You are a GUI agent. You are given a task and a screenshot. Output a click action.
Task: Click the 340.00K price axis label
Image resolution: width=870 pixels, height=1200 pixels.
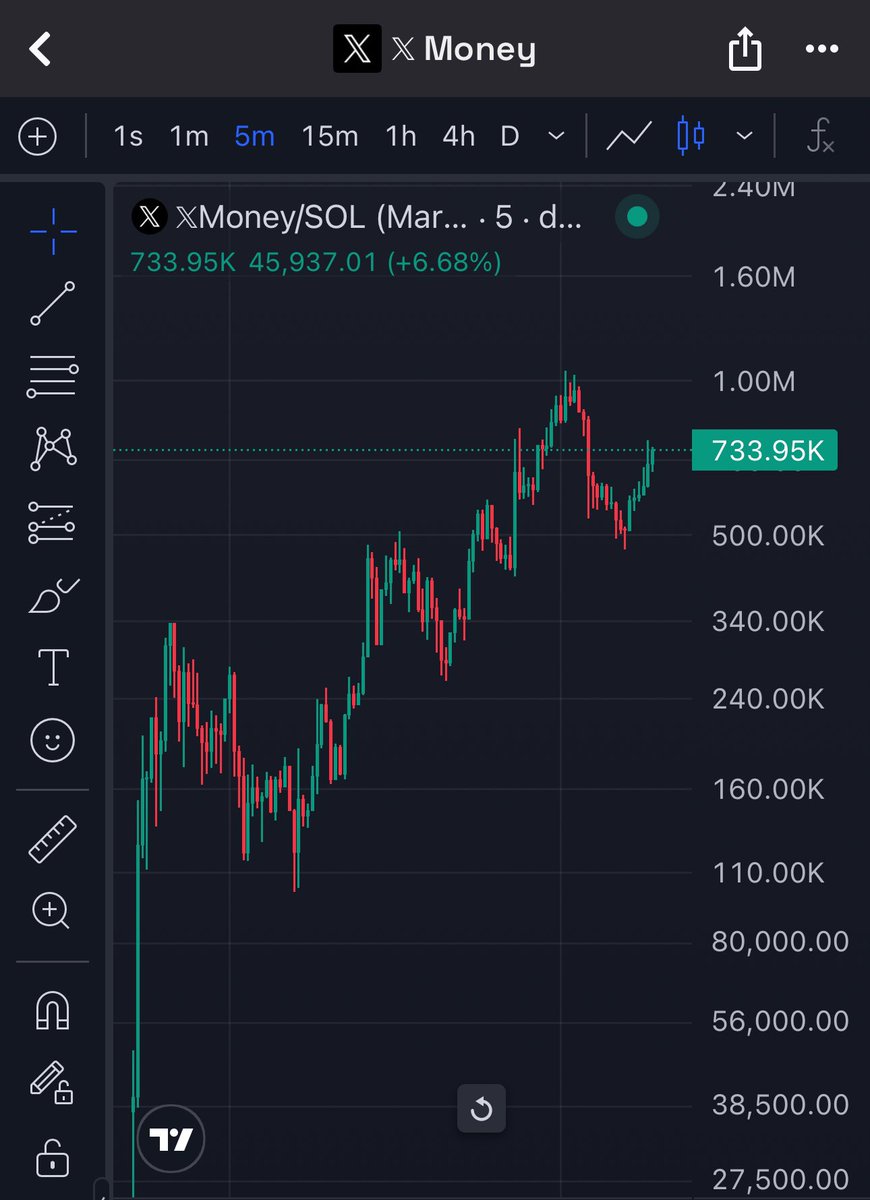click(768, 621)
